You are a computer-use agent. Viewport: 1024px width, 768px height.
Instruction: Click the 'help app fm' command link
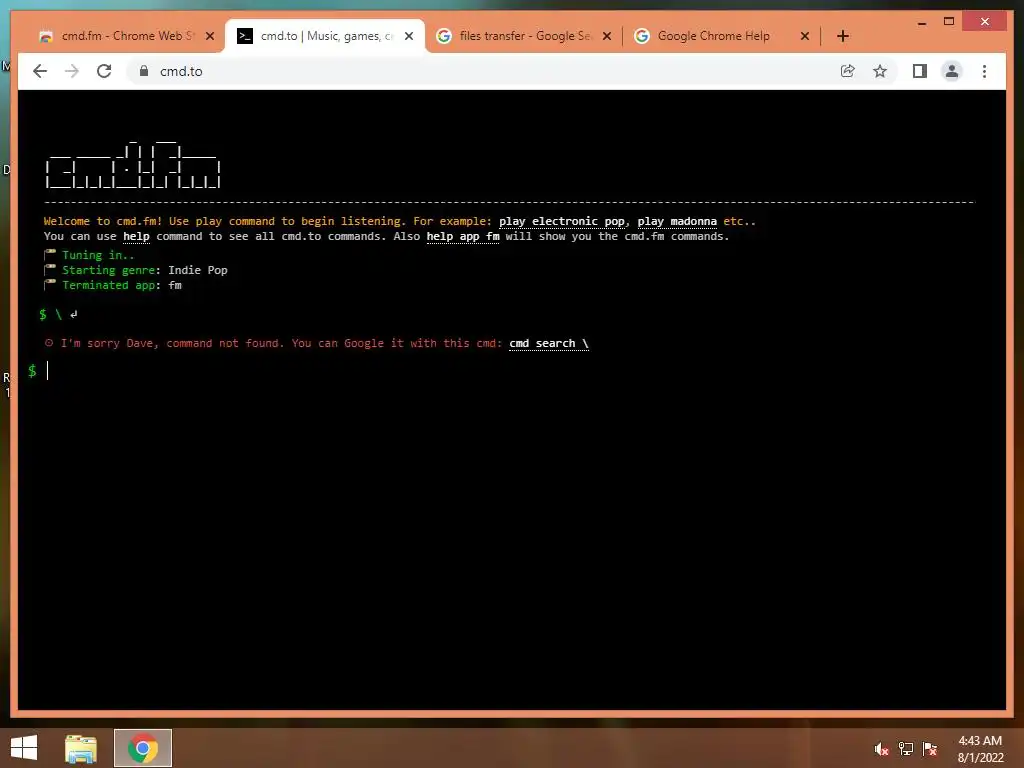click(463, 236)
